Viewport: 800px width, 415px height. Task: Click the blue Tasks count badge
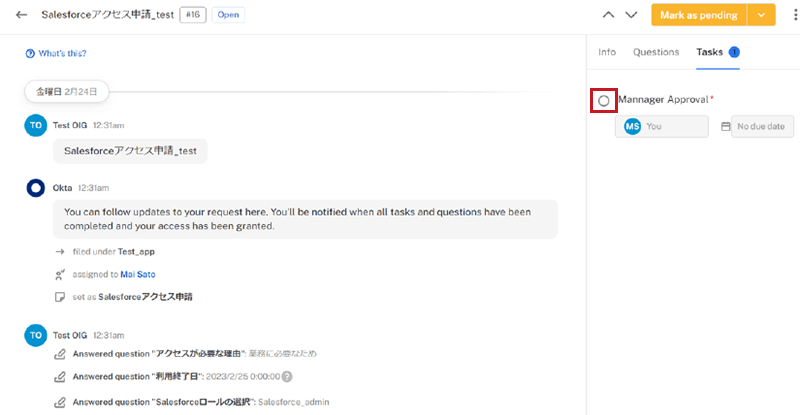coord(734,52)
